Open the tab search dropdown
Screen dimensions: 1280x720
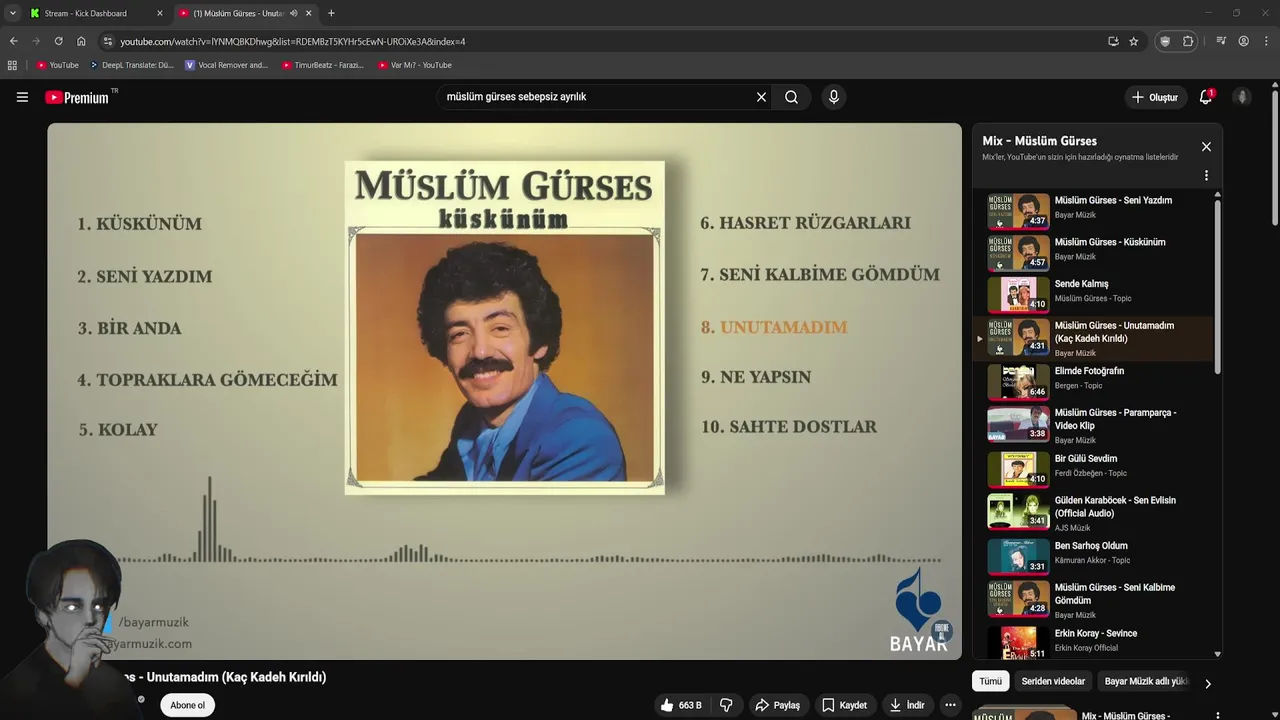(x=12, y=13)
